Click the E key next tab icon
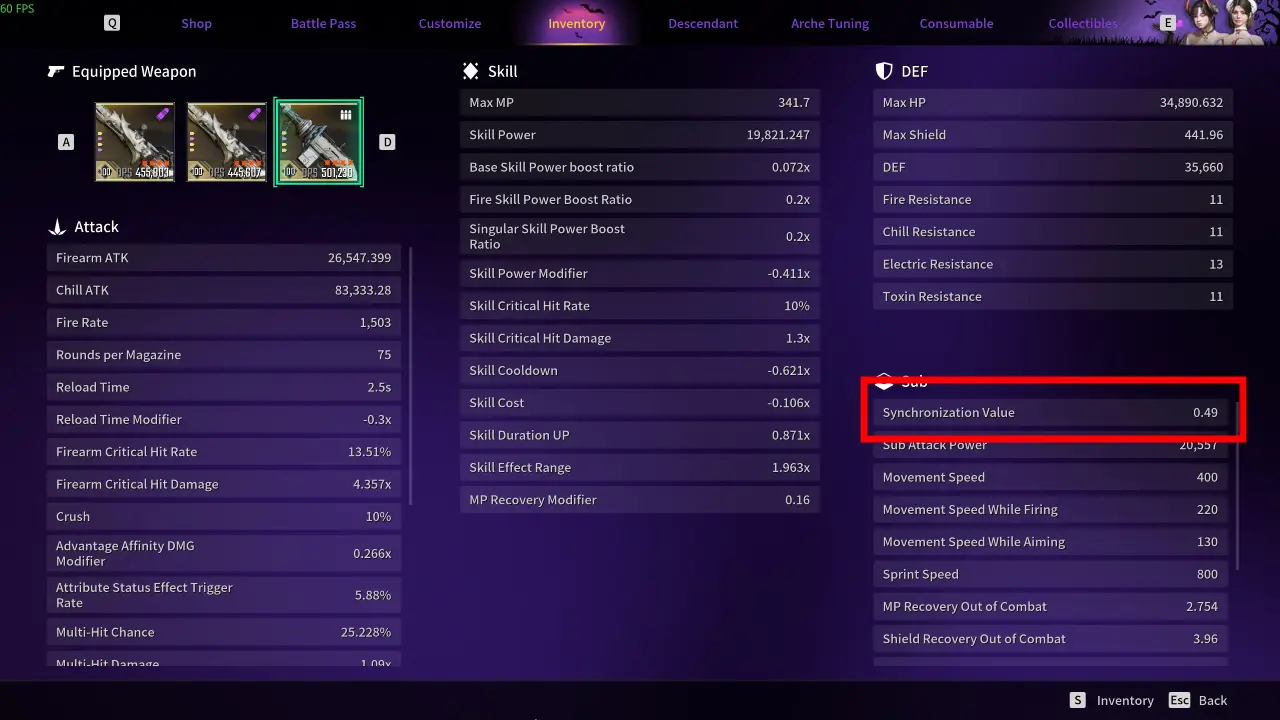Image resolution: width=1280 pixels, height=720 pixels. click(1167, 23)
